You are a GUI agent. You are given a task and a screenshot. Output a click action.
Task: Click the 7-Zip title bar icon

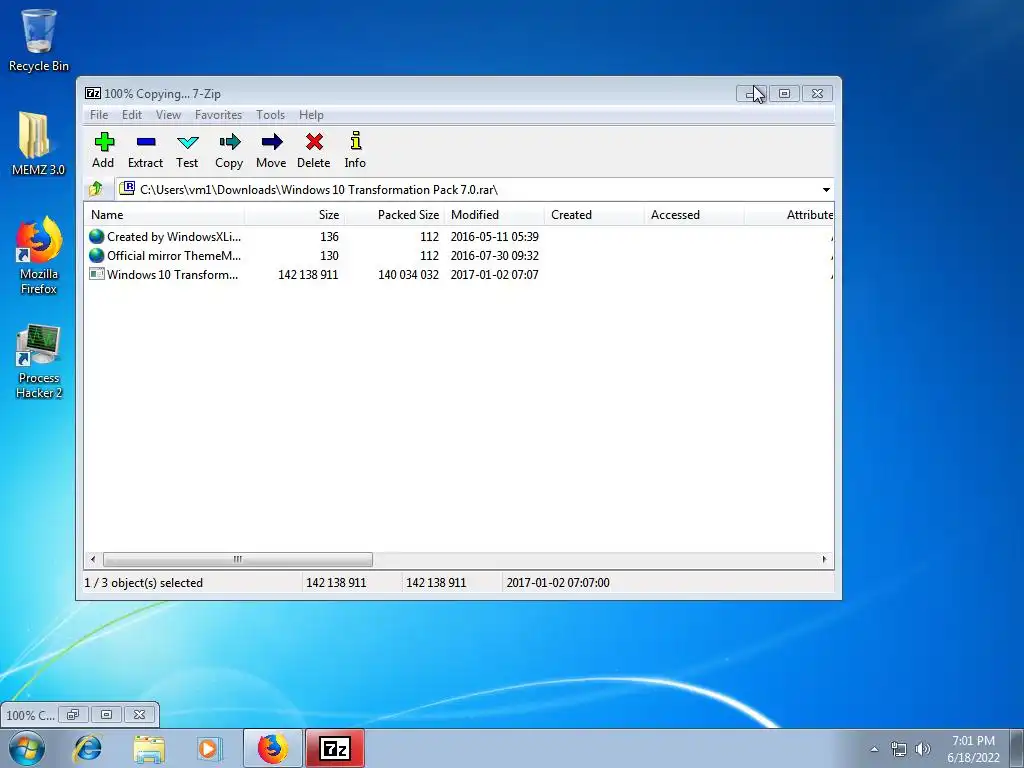pyautogui.click(x=93, y=93)
